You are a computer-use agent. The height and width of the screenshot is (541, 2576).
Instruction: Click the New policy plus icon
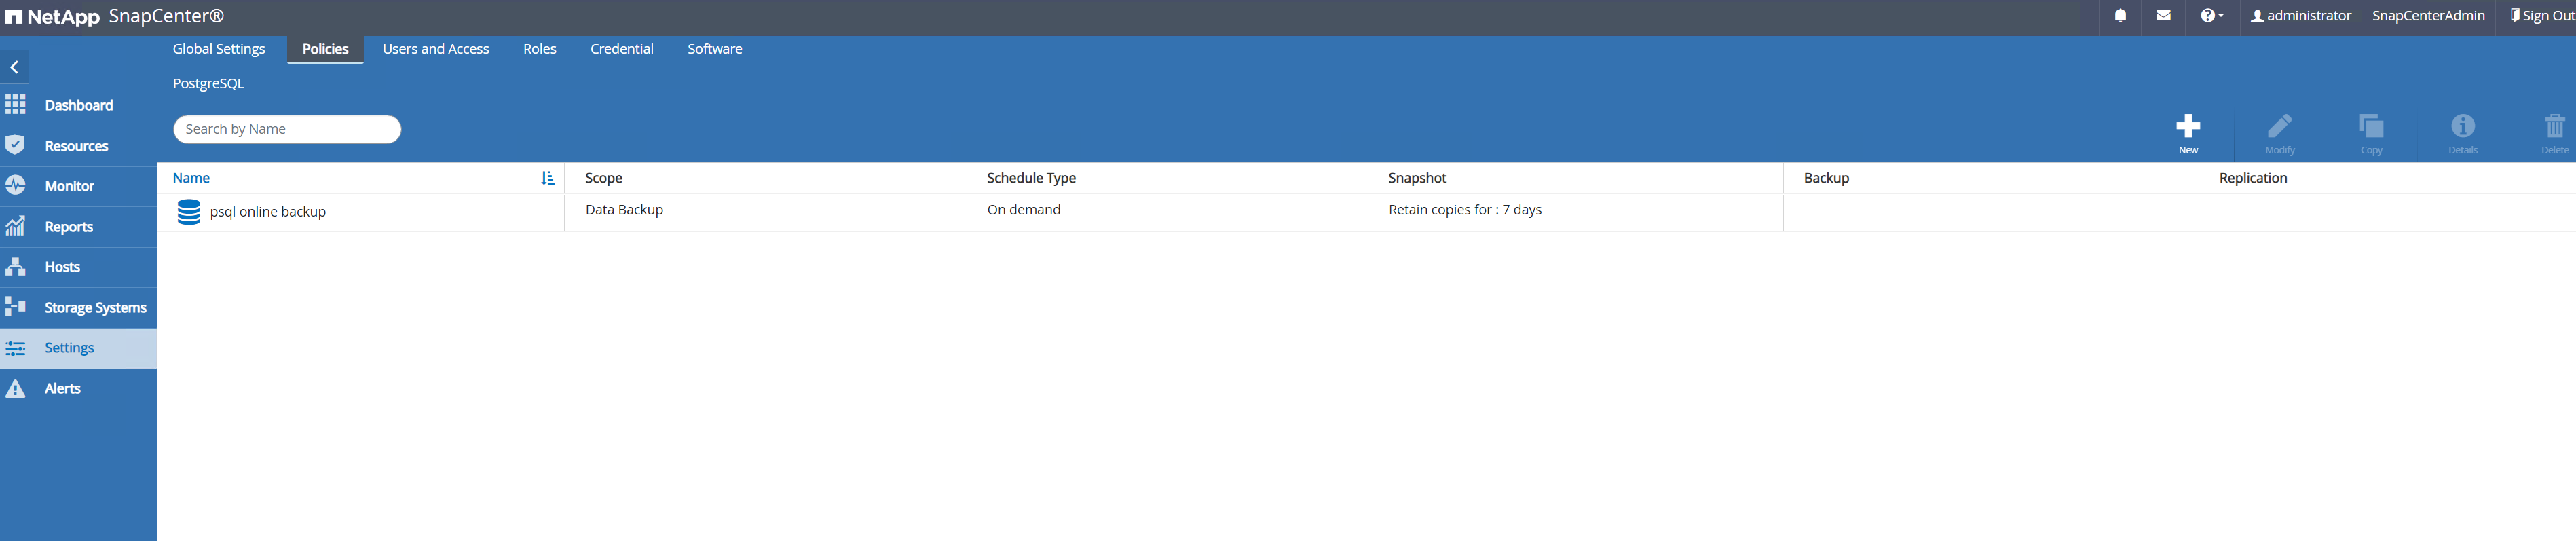coord(2187,127)
